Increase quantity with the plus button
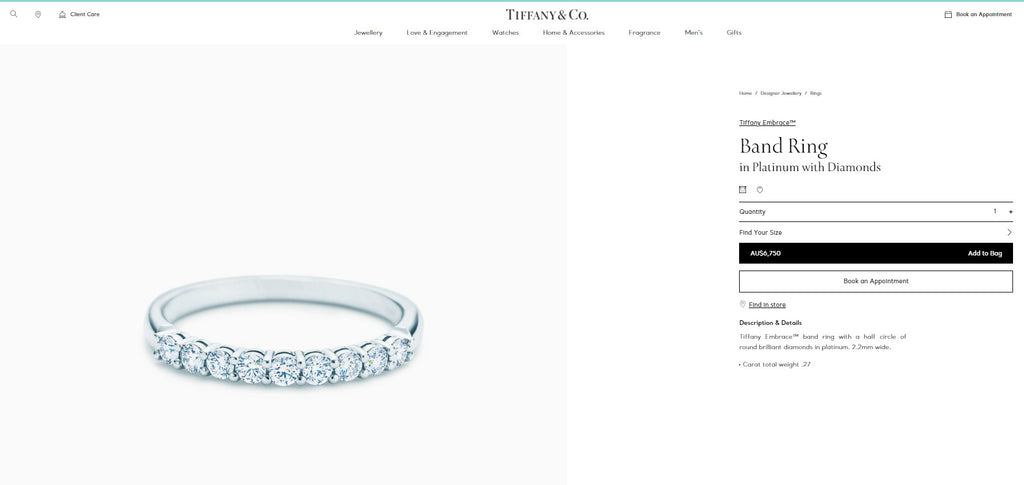Image resolution: width=1024 pixels, height=485 pixels. pos(1010,211)
